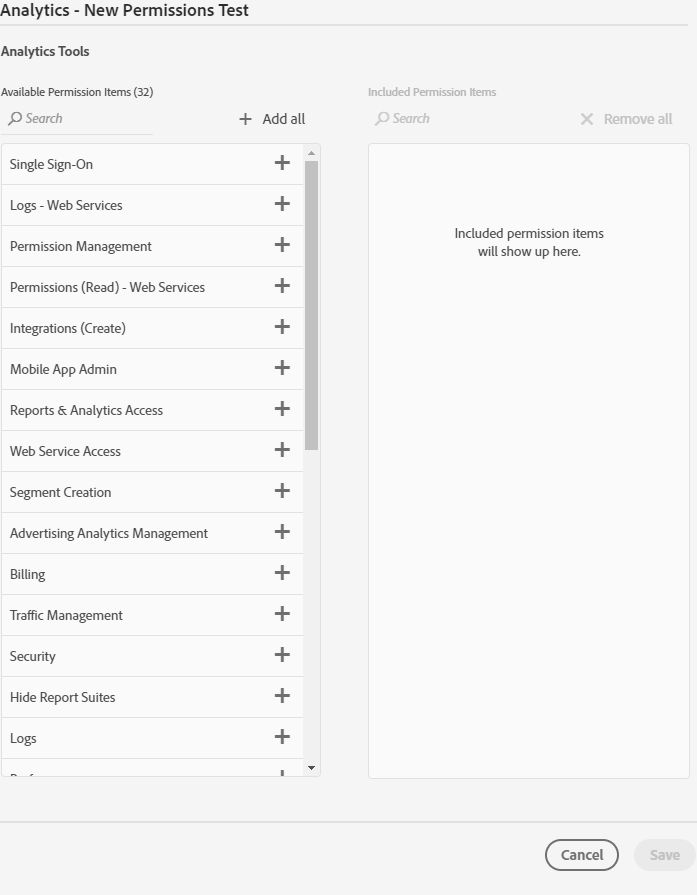Click the Save button

coord(664,854)
